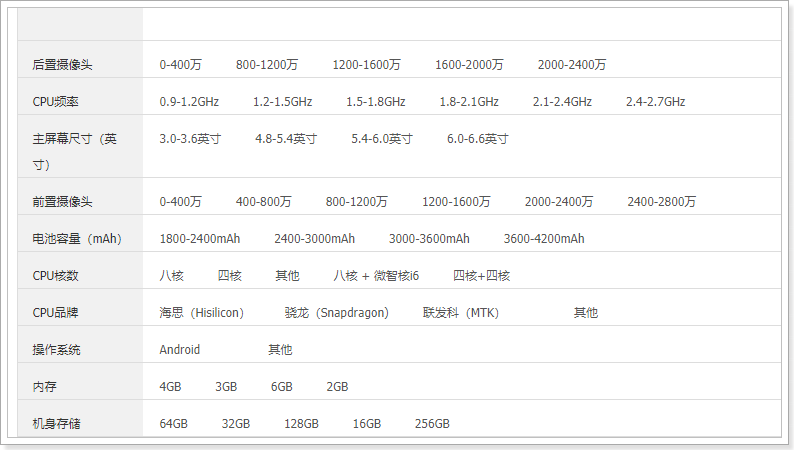The image size is (794, 450).
Task: Select rear camera 800-1200万 filter
Action: 267,65
